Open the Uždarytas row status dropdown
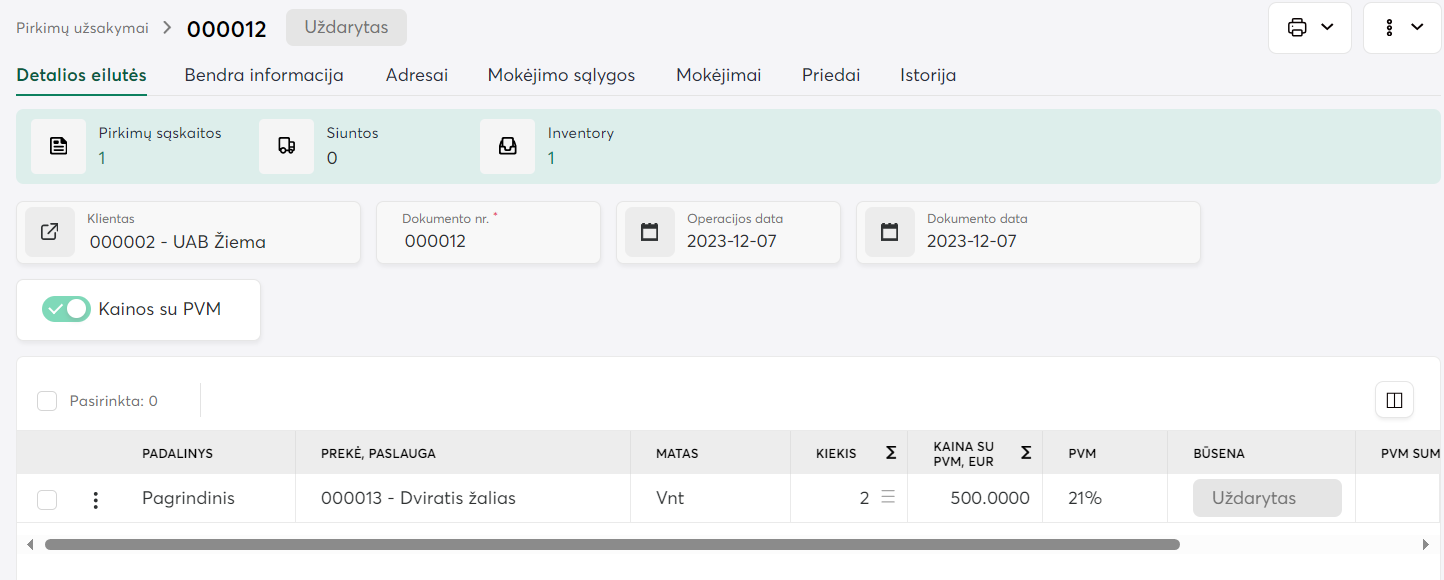The image size is (1444, 580). (x=1266, y=498)
